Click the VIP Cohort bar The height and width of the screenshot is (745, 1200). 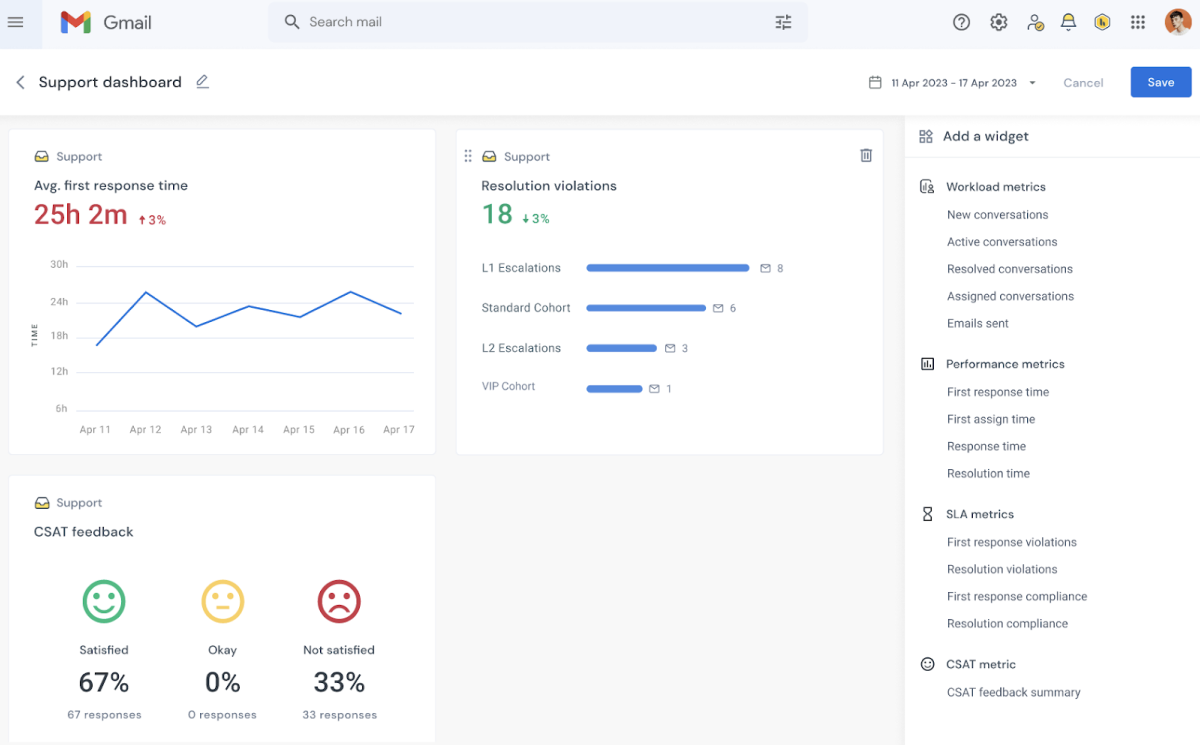[x=614, y=388]
